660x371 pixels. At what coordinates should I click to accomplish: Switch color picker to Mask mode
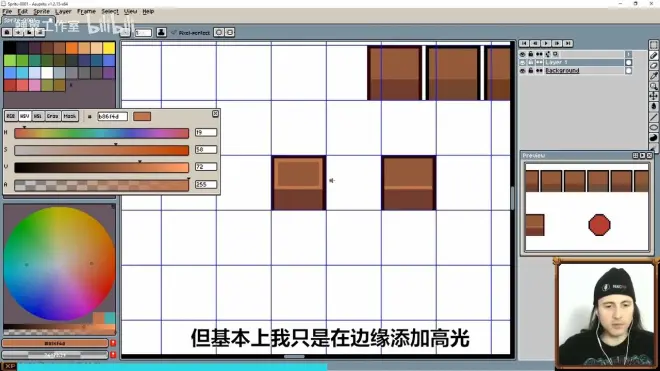pos(70,116)
